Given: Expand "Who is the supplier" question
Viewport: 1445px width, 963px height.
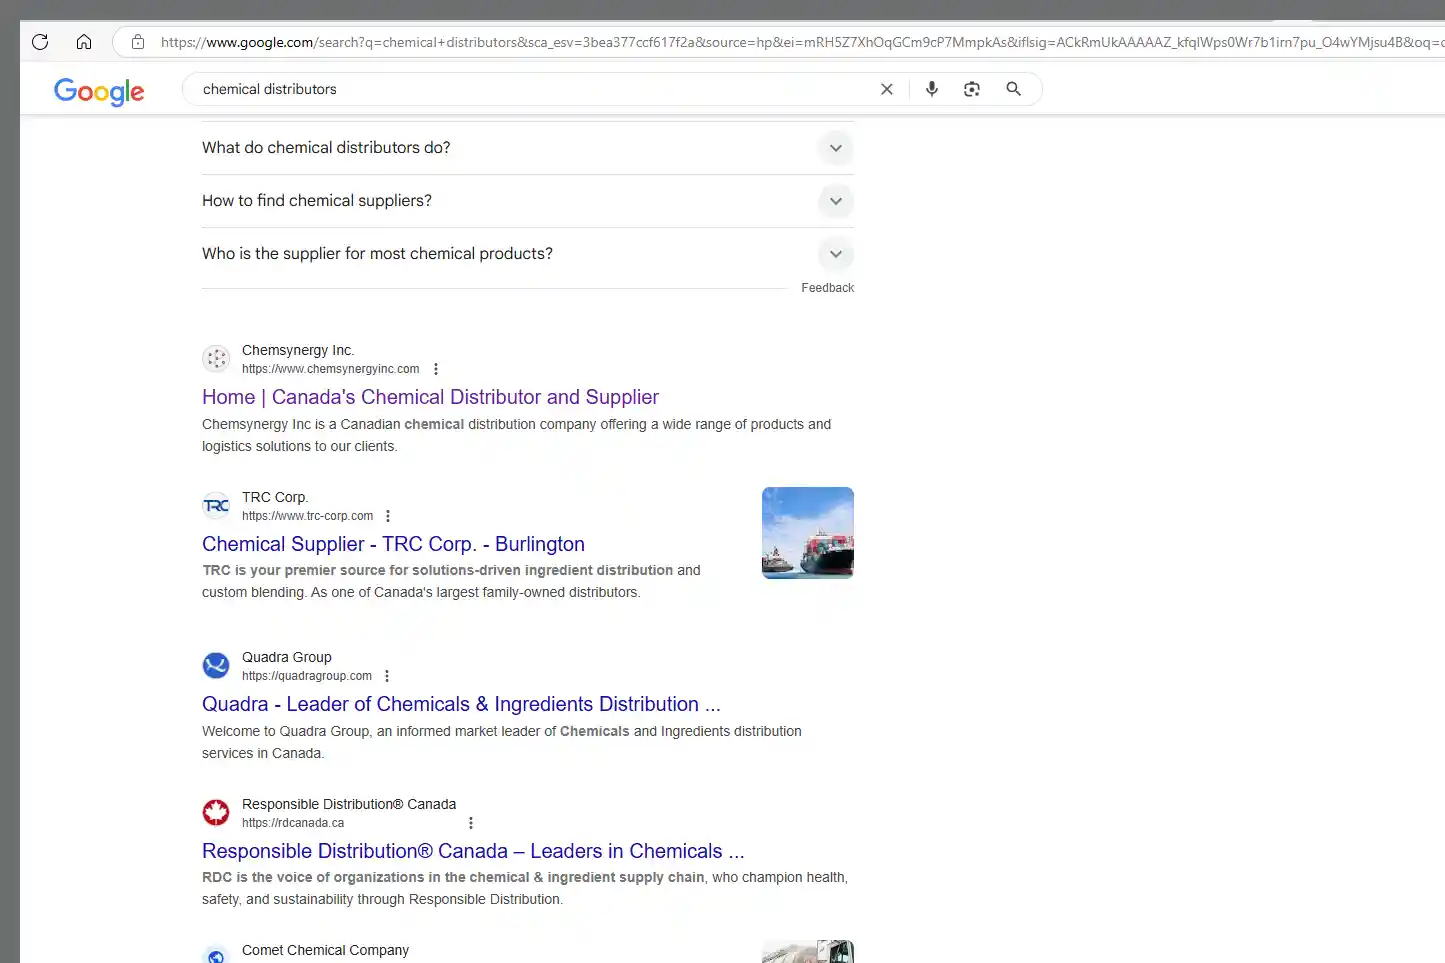Looking at the screenshot, I should click(x=835, y=254).
